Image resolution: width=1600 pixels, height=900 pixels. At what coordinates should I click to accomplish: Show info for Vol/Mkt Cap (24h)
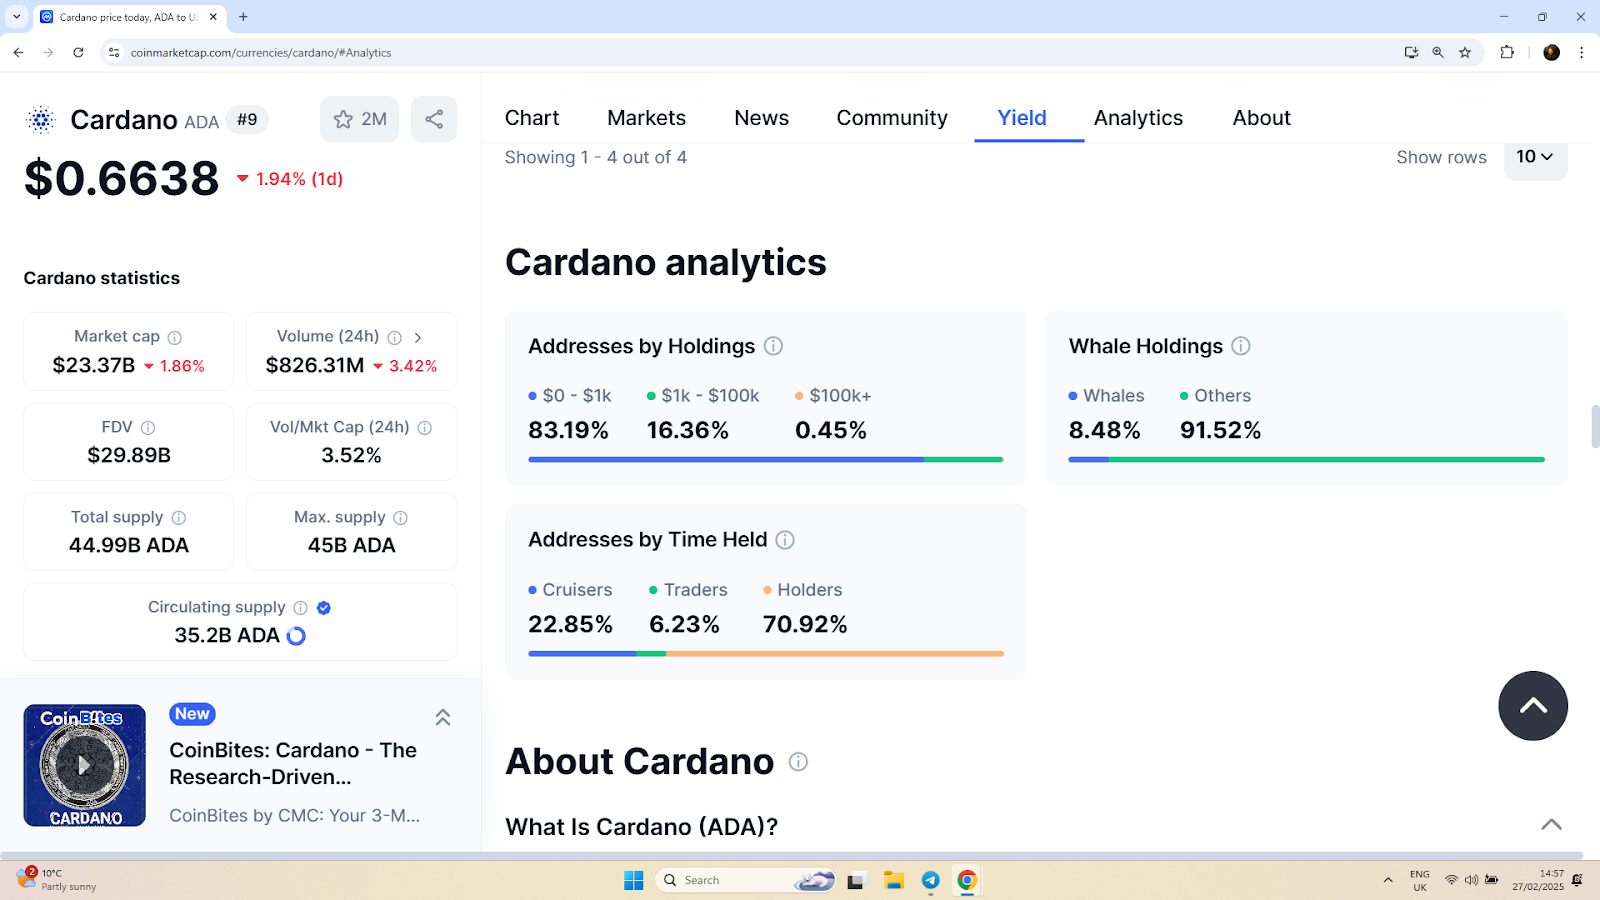(425, 428)
